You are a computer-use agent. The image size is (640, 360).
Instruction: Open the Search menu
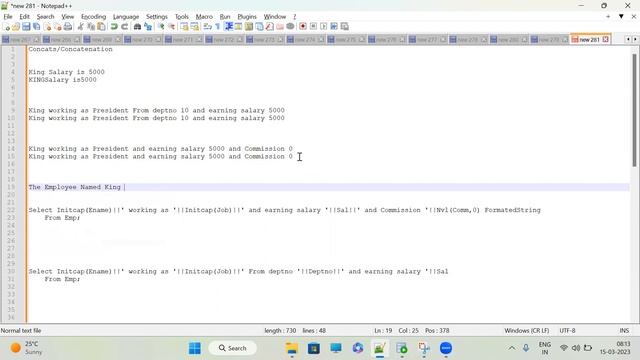pos(45,17)
